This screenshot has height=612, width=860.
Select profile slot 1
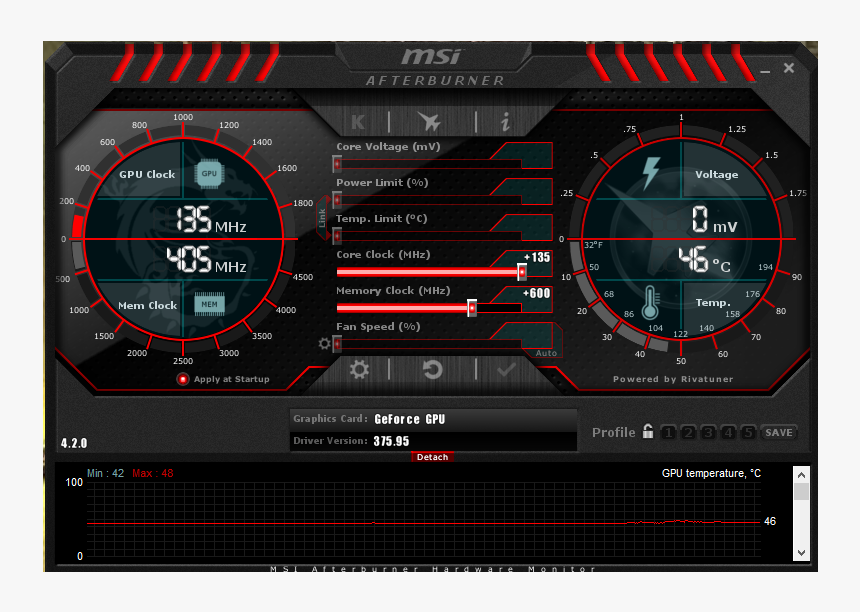[668, 433]
